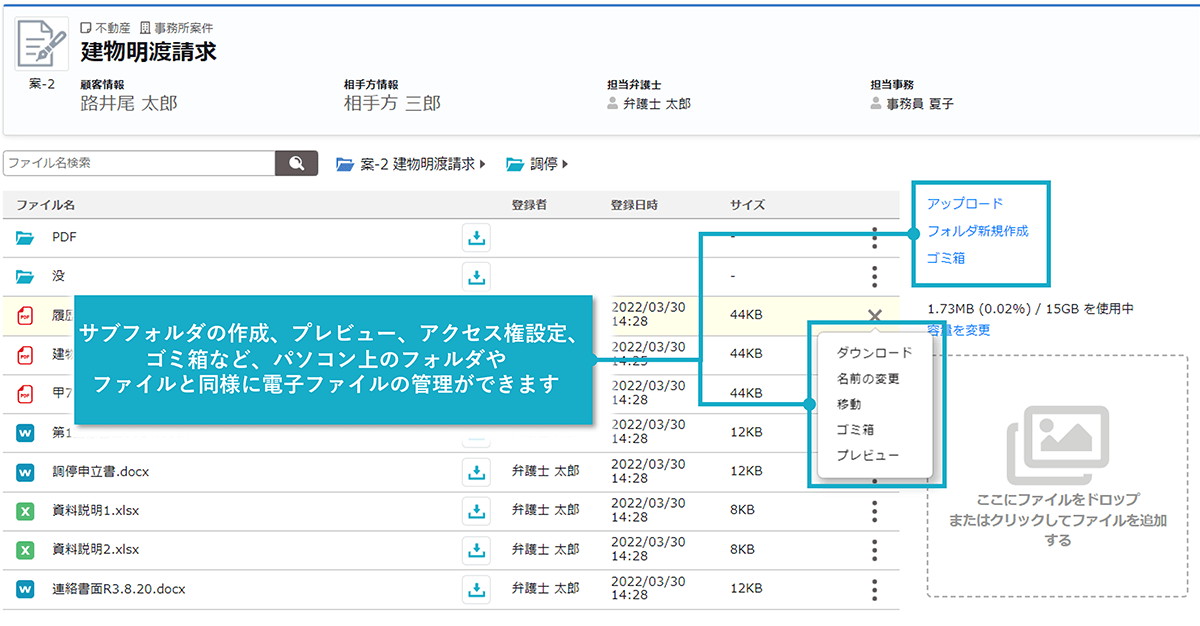Expand arrow after 調停 breadcrumb
The width and height of the screenshot is (1200, 626).
(565, 164)
